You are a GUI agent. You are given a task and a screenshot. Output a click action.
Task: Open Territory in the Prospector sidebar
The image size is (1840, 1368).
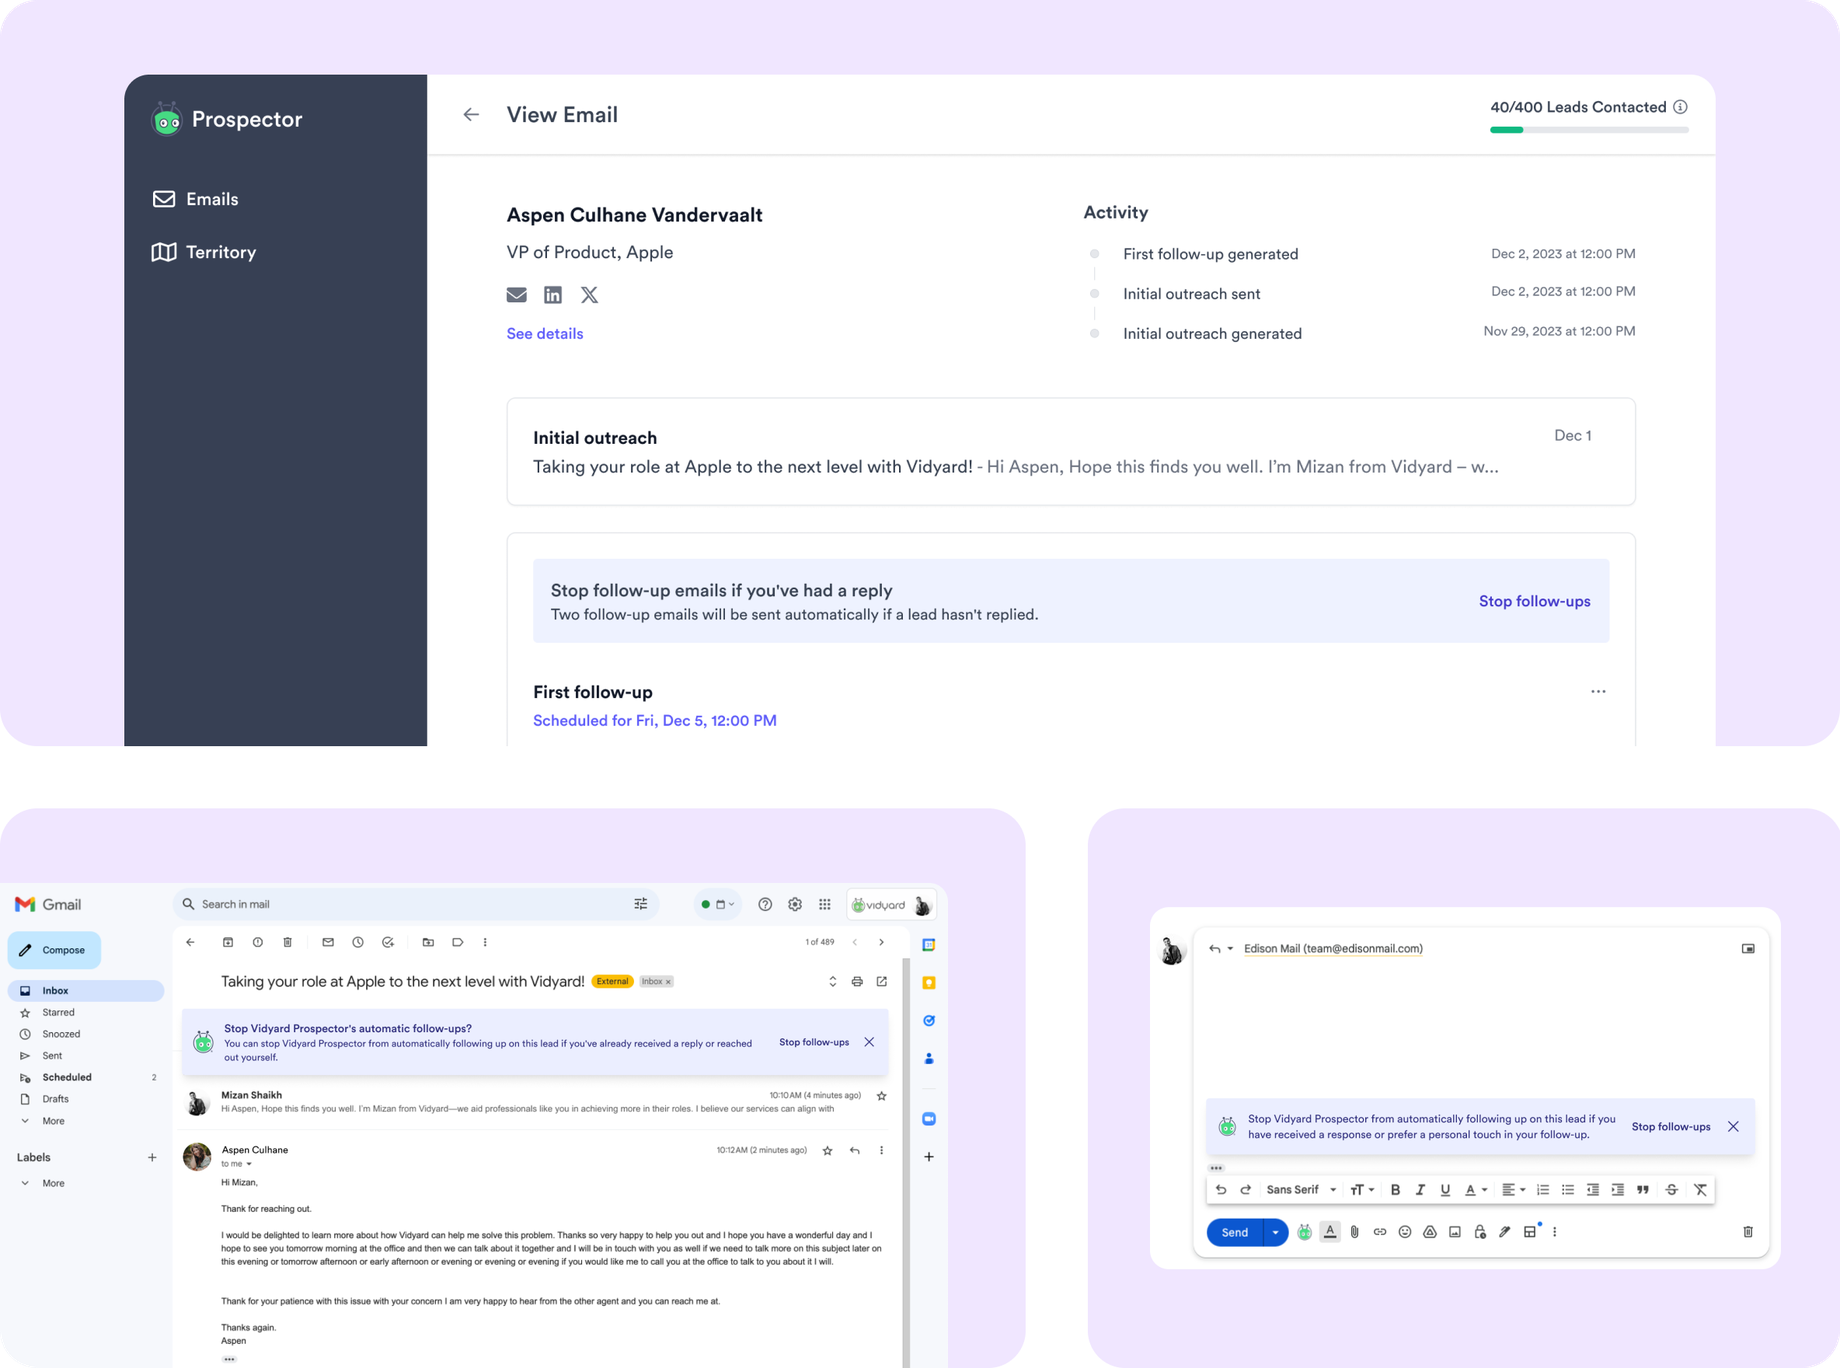point(204,252)
